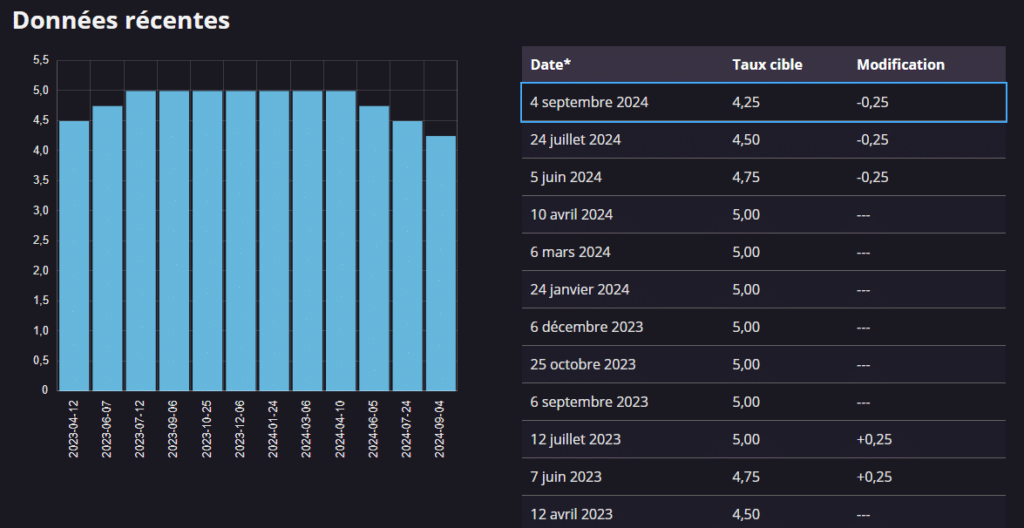Select the "5 juin 2024" date cell
Viewport: 1024px width, 528px height.
(x=566, y=177)
